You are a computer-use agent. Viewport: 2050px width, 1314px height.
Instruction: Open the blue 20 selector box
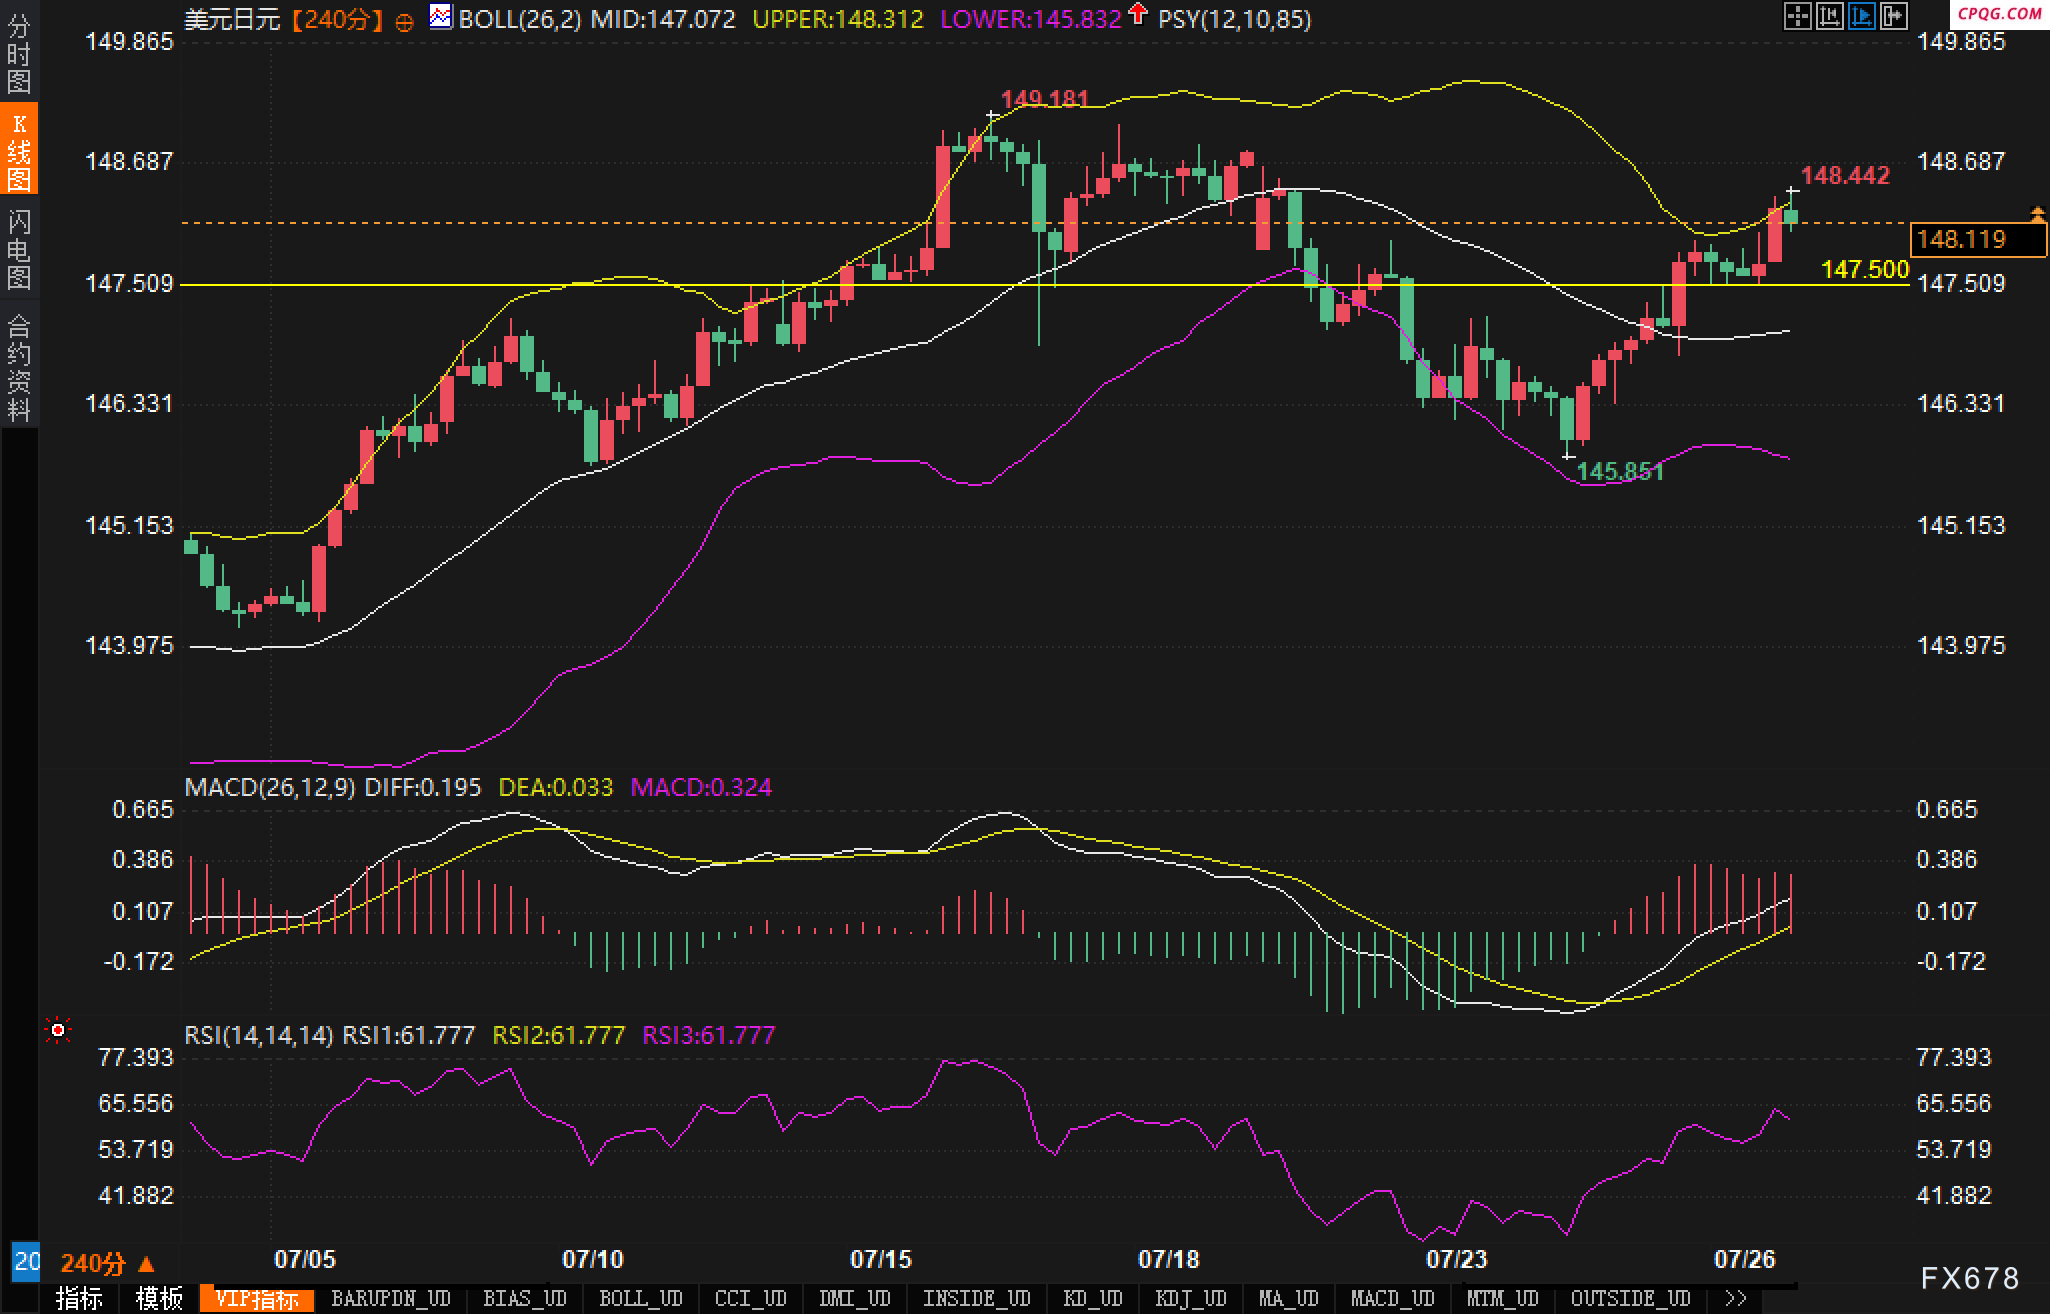tap(26, 1262)
